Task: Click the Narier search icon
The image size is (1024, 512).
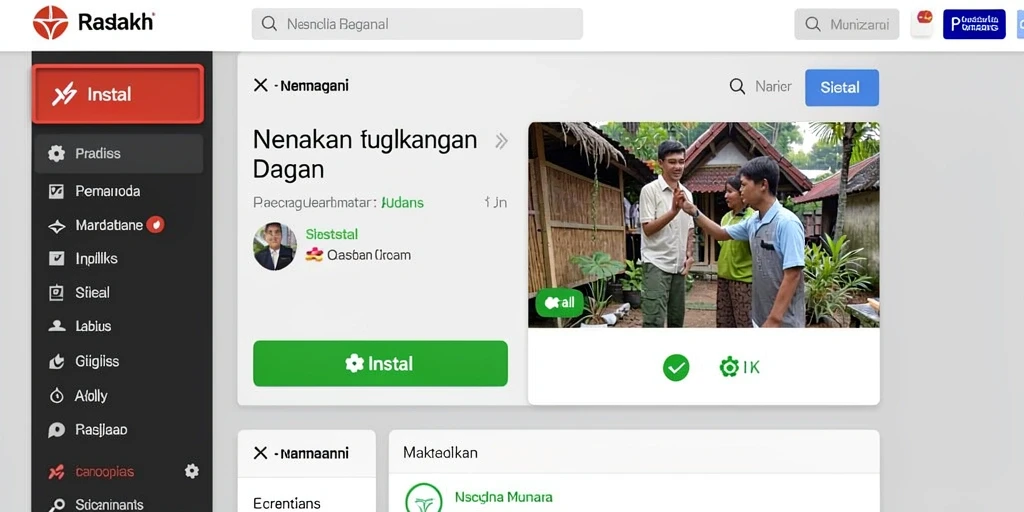Action: (737, 86)
